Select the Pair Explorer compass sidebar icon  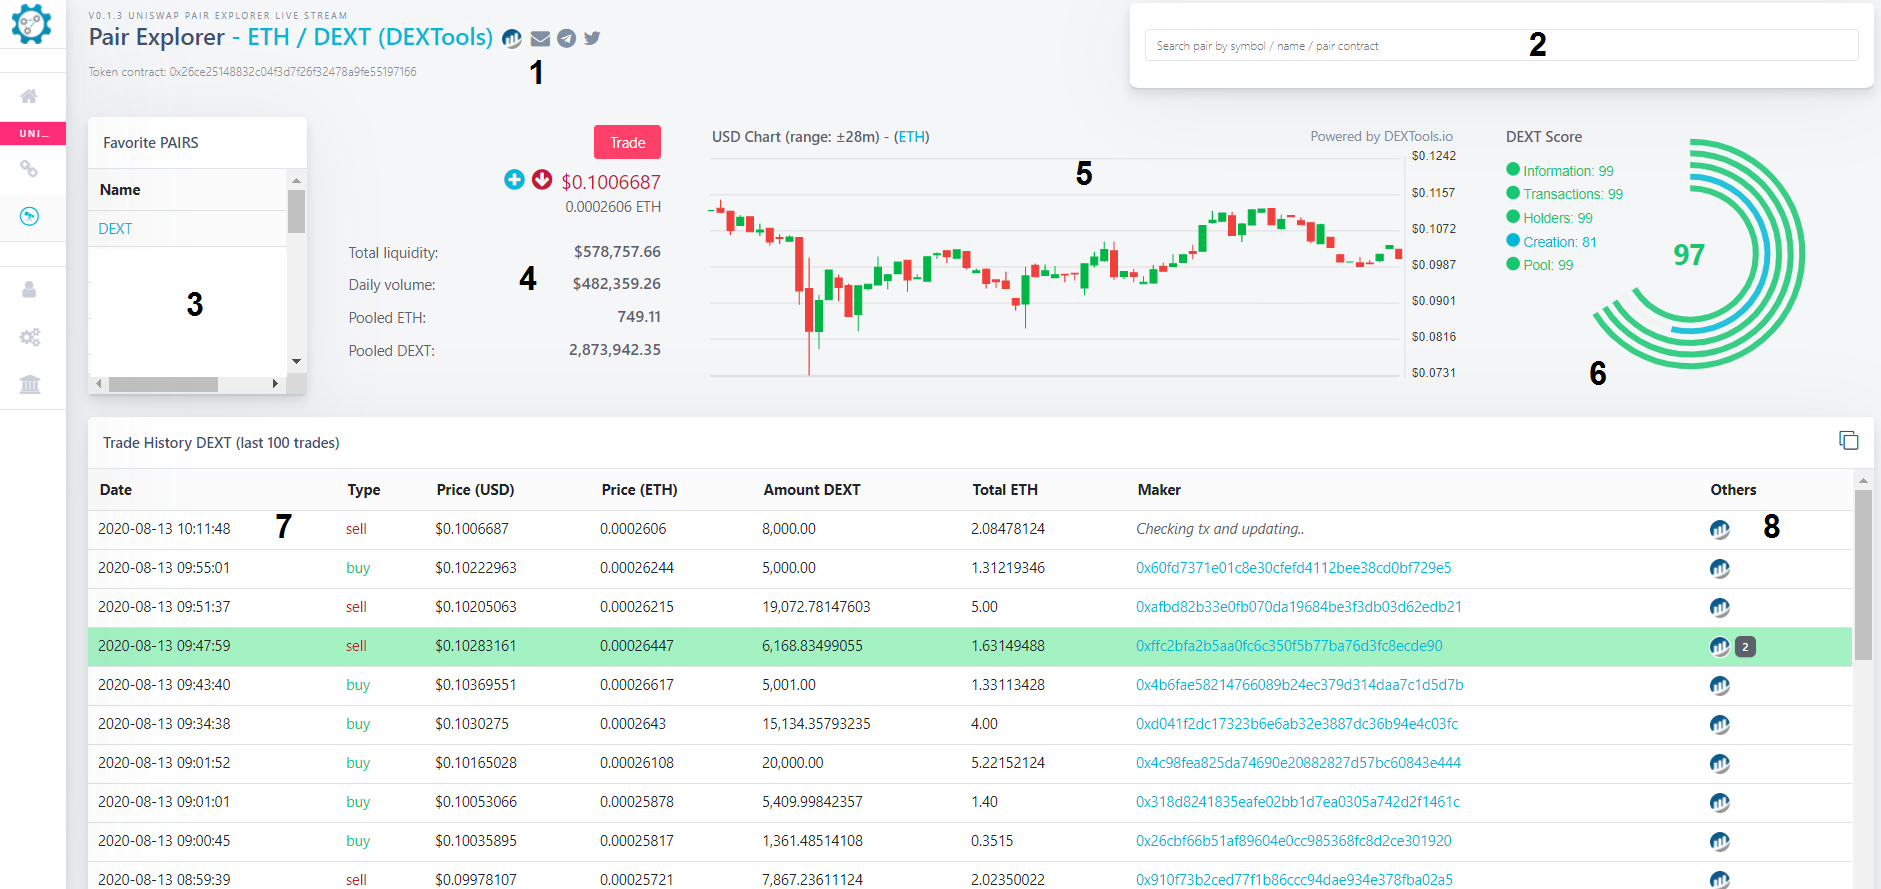(30, 216)
